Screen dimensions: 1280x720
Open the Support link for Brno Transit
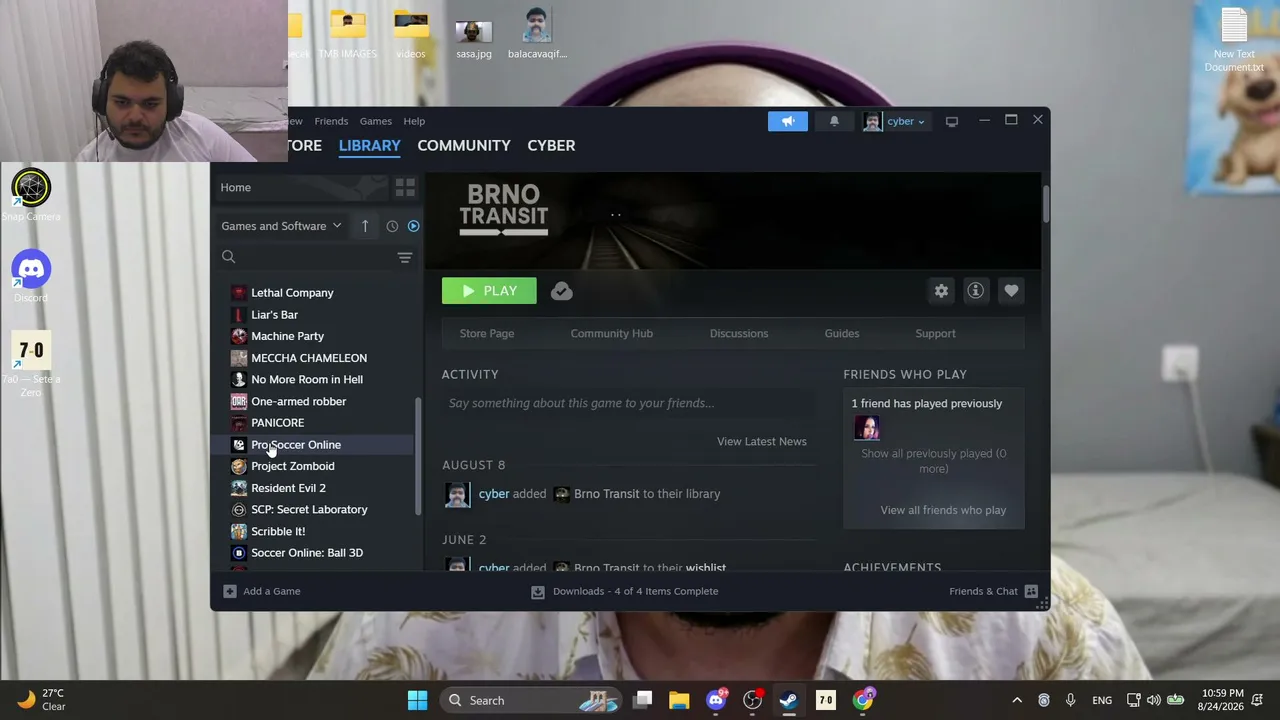click(935, 333)
